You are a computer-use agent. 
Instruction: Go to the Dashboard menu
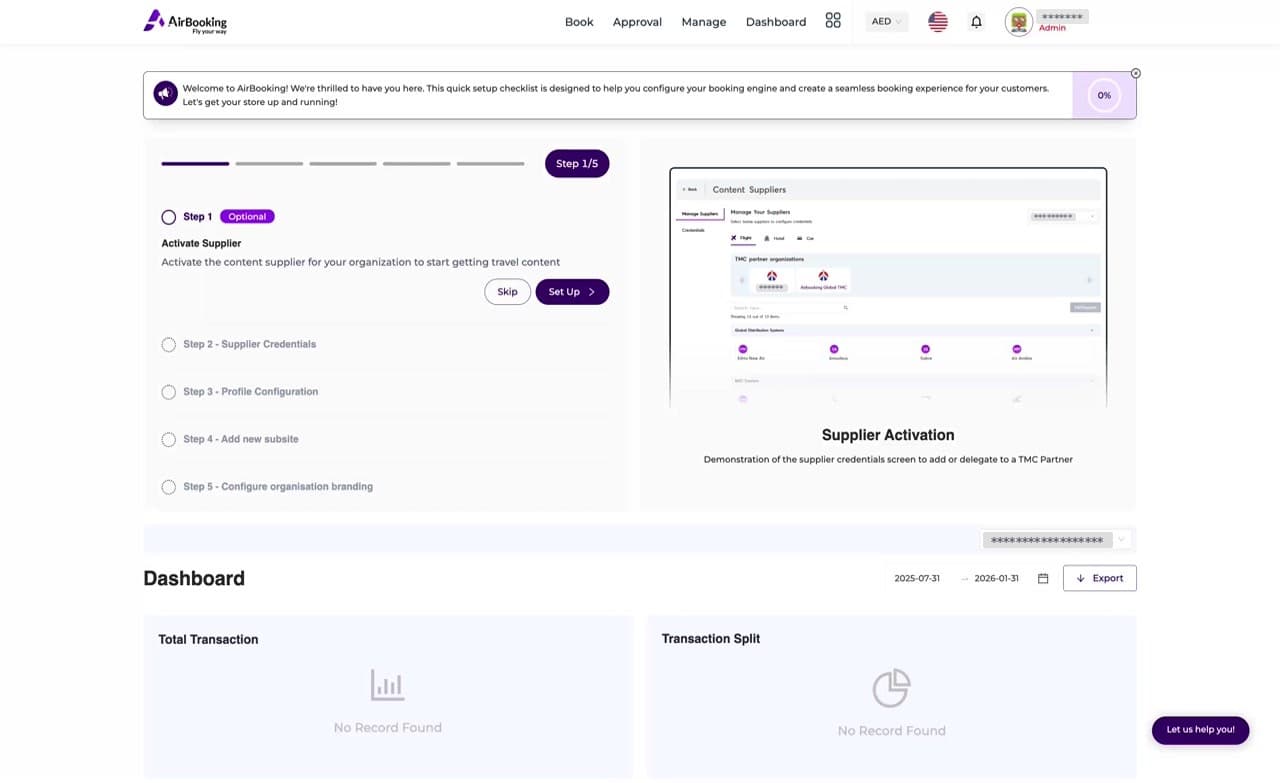776,22
